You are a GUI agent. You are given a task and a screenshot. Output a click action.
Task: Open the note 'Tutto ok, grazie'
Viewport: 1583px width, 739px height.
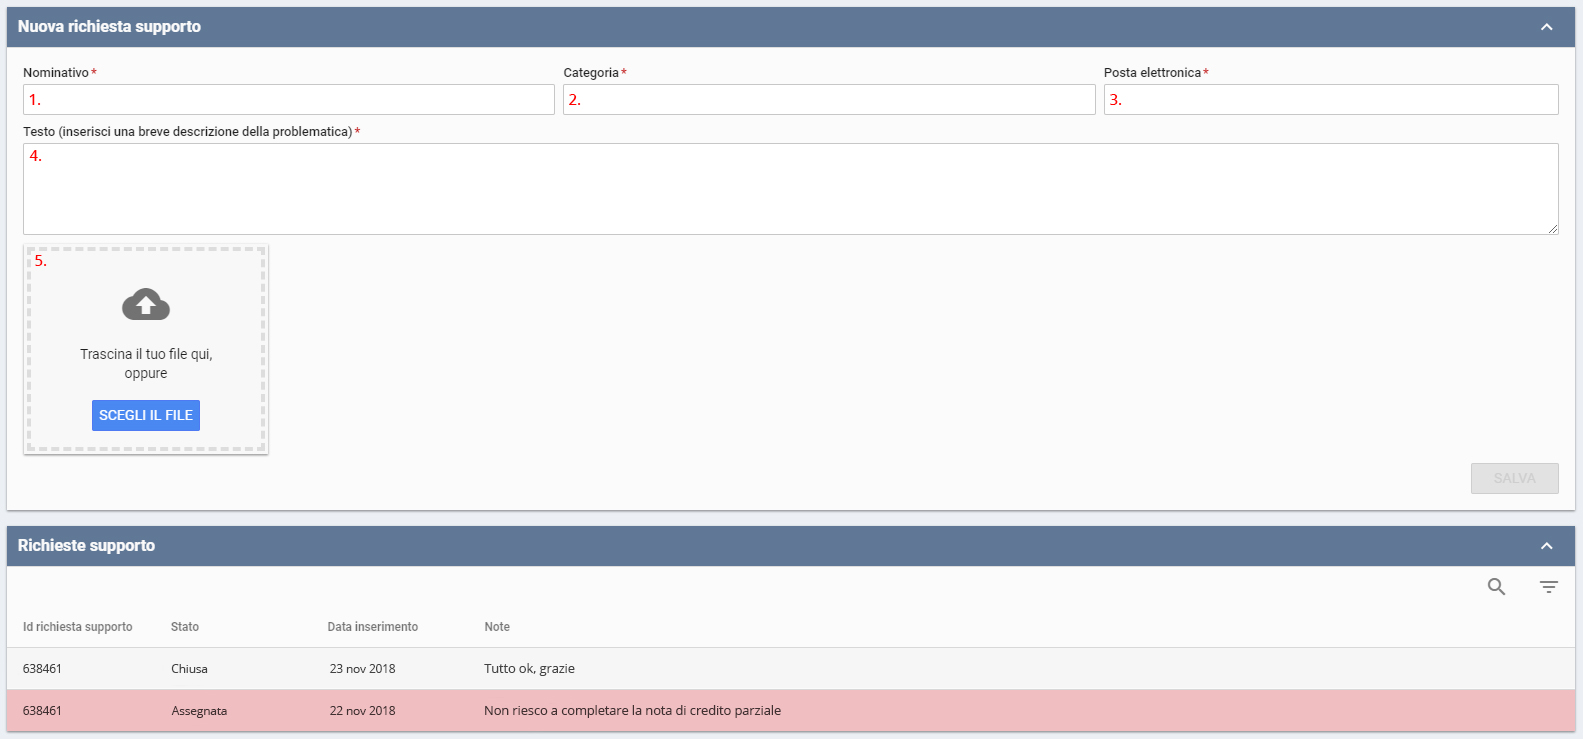pos(529,669)
